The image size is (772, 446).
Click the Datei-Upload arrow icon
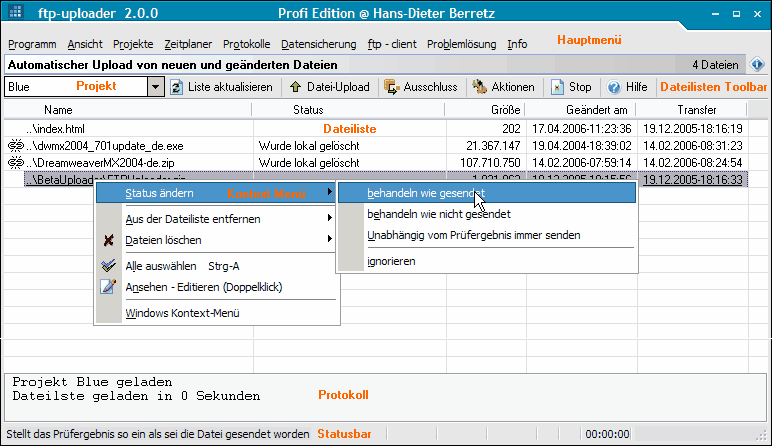click(x=283, y=87)
